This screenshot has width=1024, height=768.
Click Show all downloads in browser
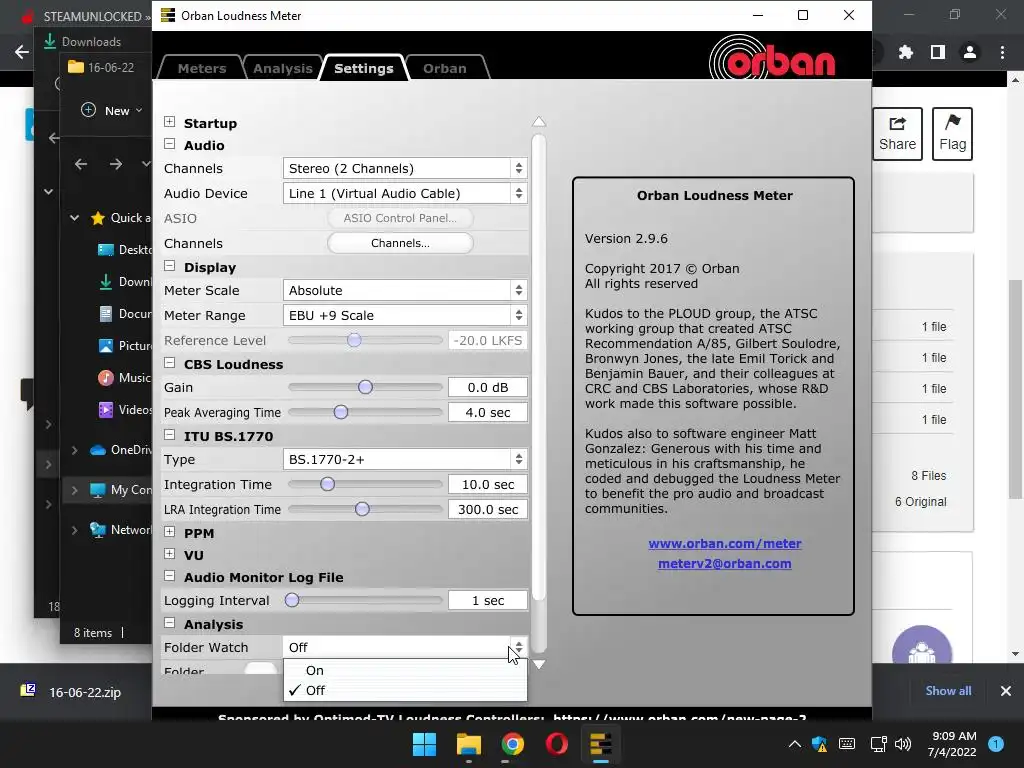[x=948, y=691]
